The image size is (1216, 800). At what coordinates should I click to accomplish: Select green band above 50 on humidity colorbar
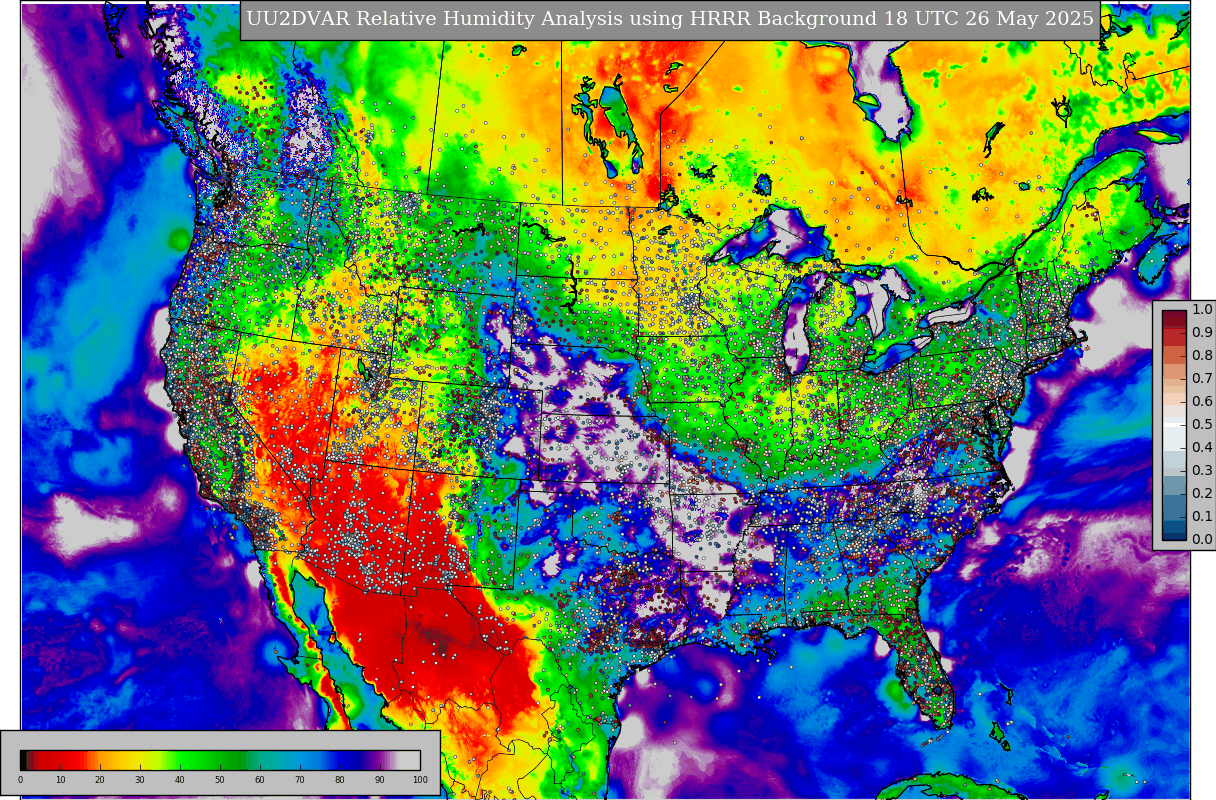(x=220, y=760)
